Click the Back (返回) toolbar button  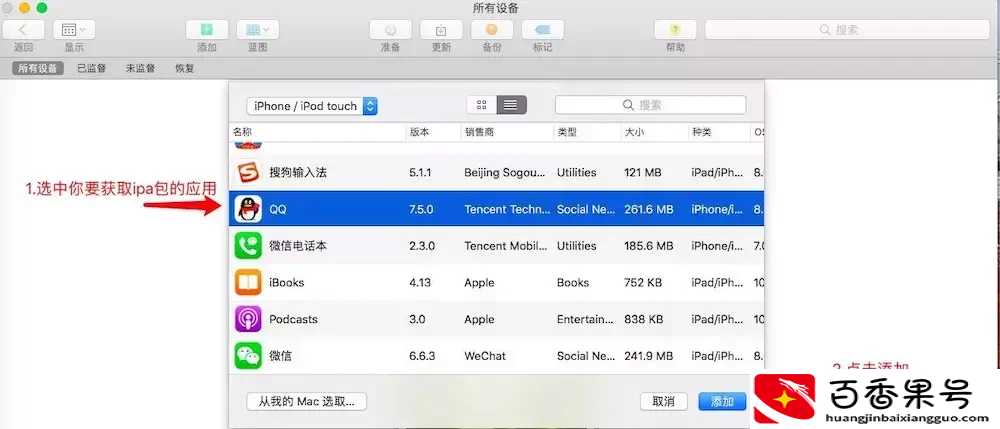24,30
